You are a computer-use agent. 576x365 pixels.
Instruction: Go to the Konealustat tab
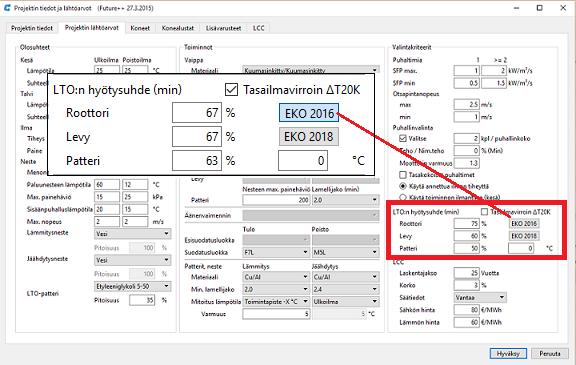(177, 28)
